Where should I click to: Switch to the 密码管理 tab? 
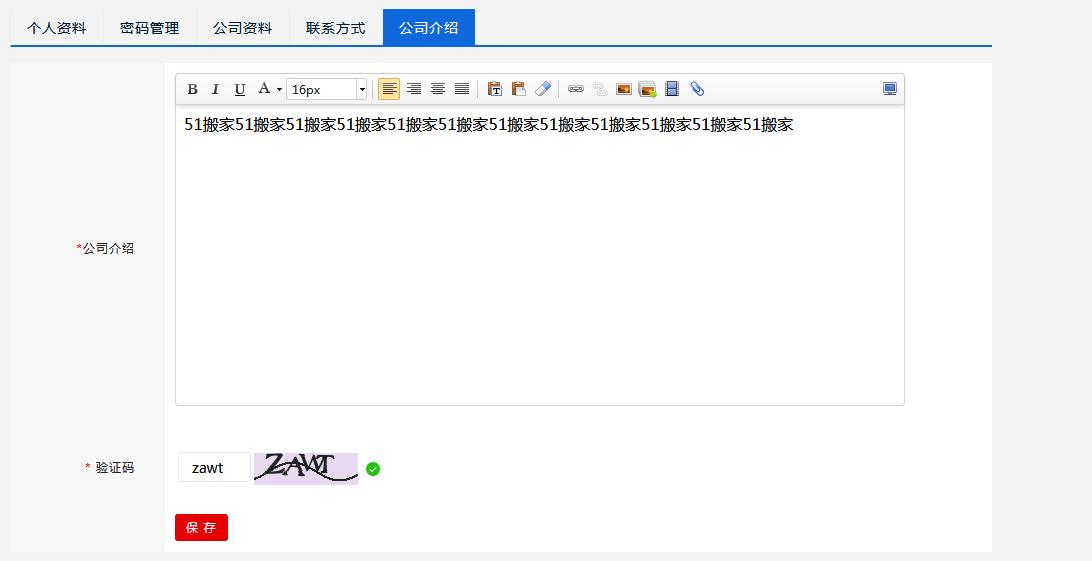[150, 28]
